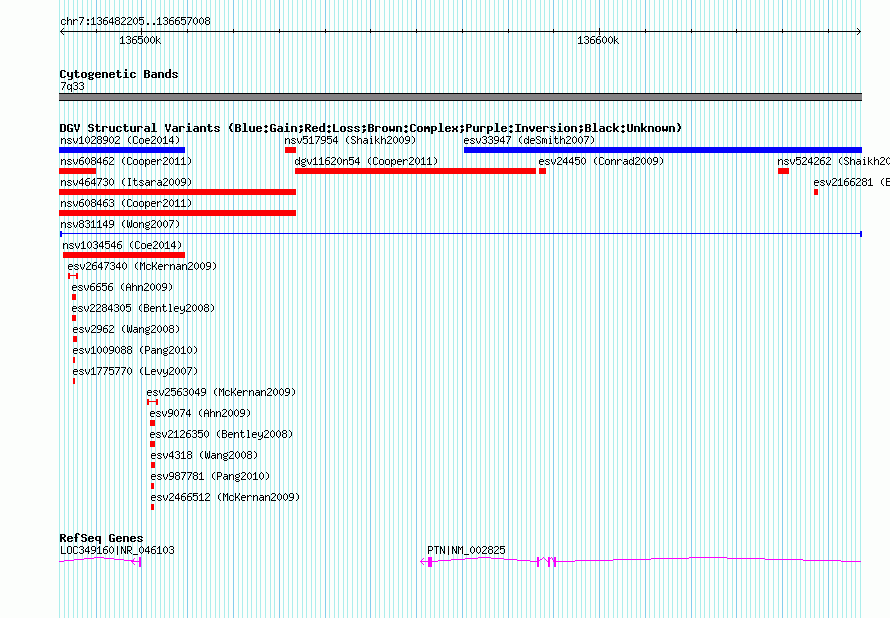Open the esv33947 (deSmith2007) label

tap(529, 140)
